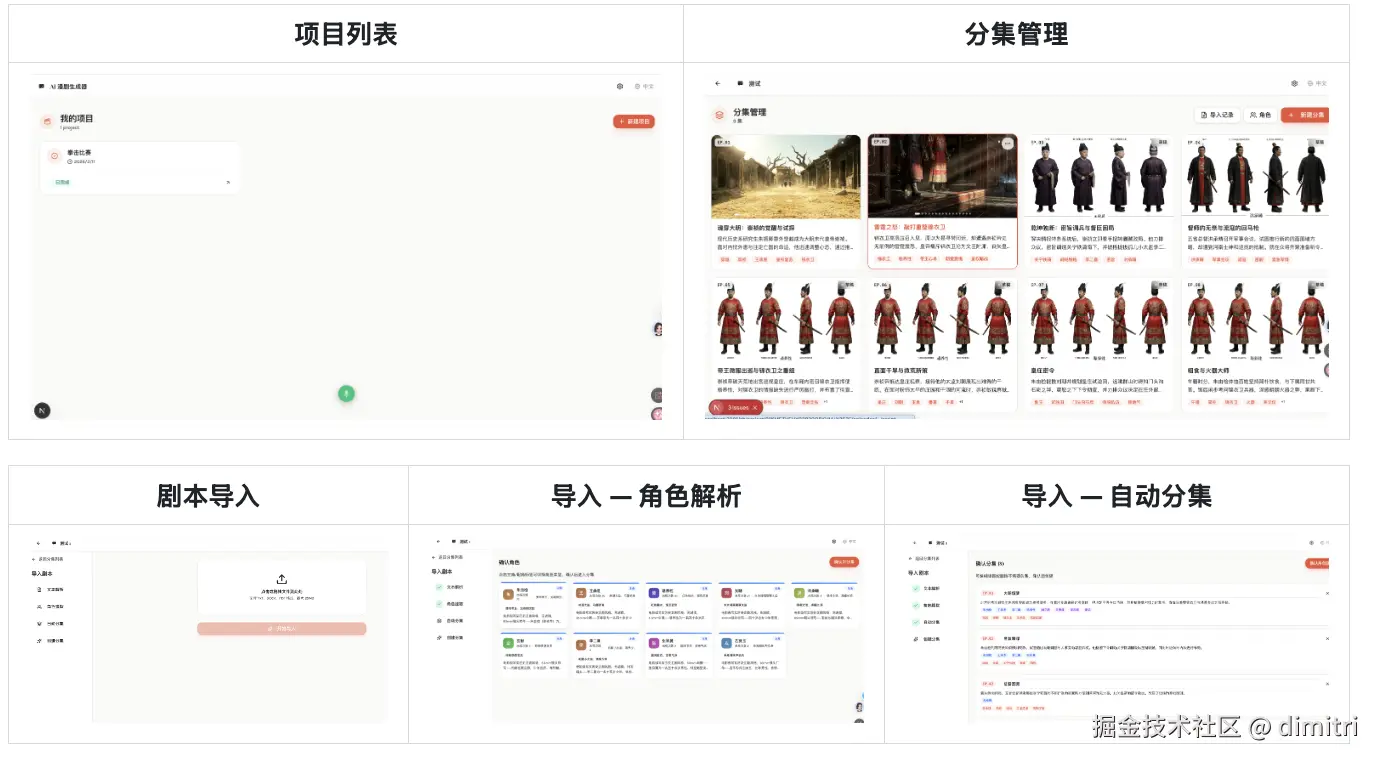The width and height of the screenshot is (1380, 762).
Task: Click the 拳击比赛 project's round icon
Action: (54, 156)
